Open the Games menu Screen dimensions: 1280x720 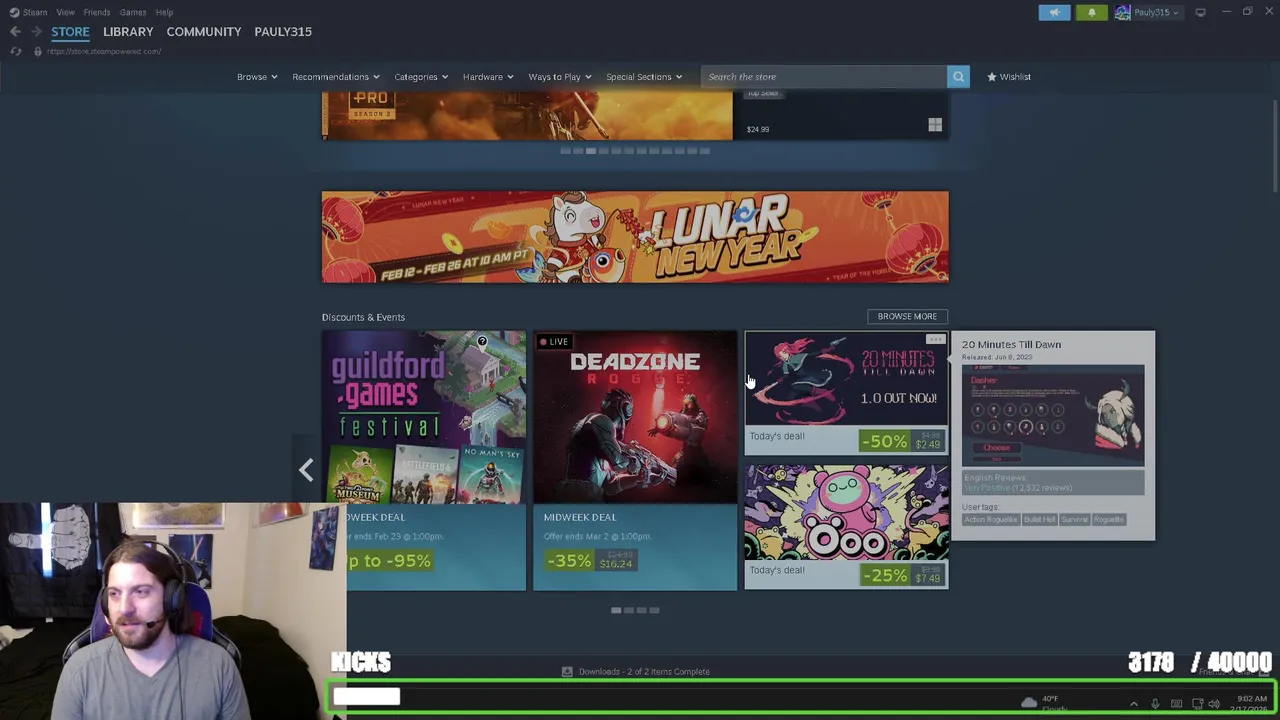133,12
